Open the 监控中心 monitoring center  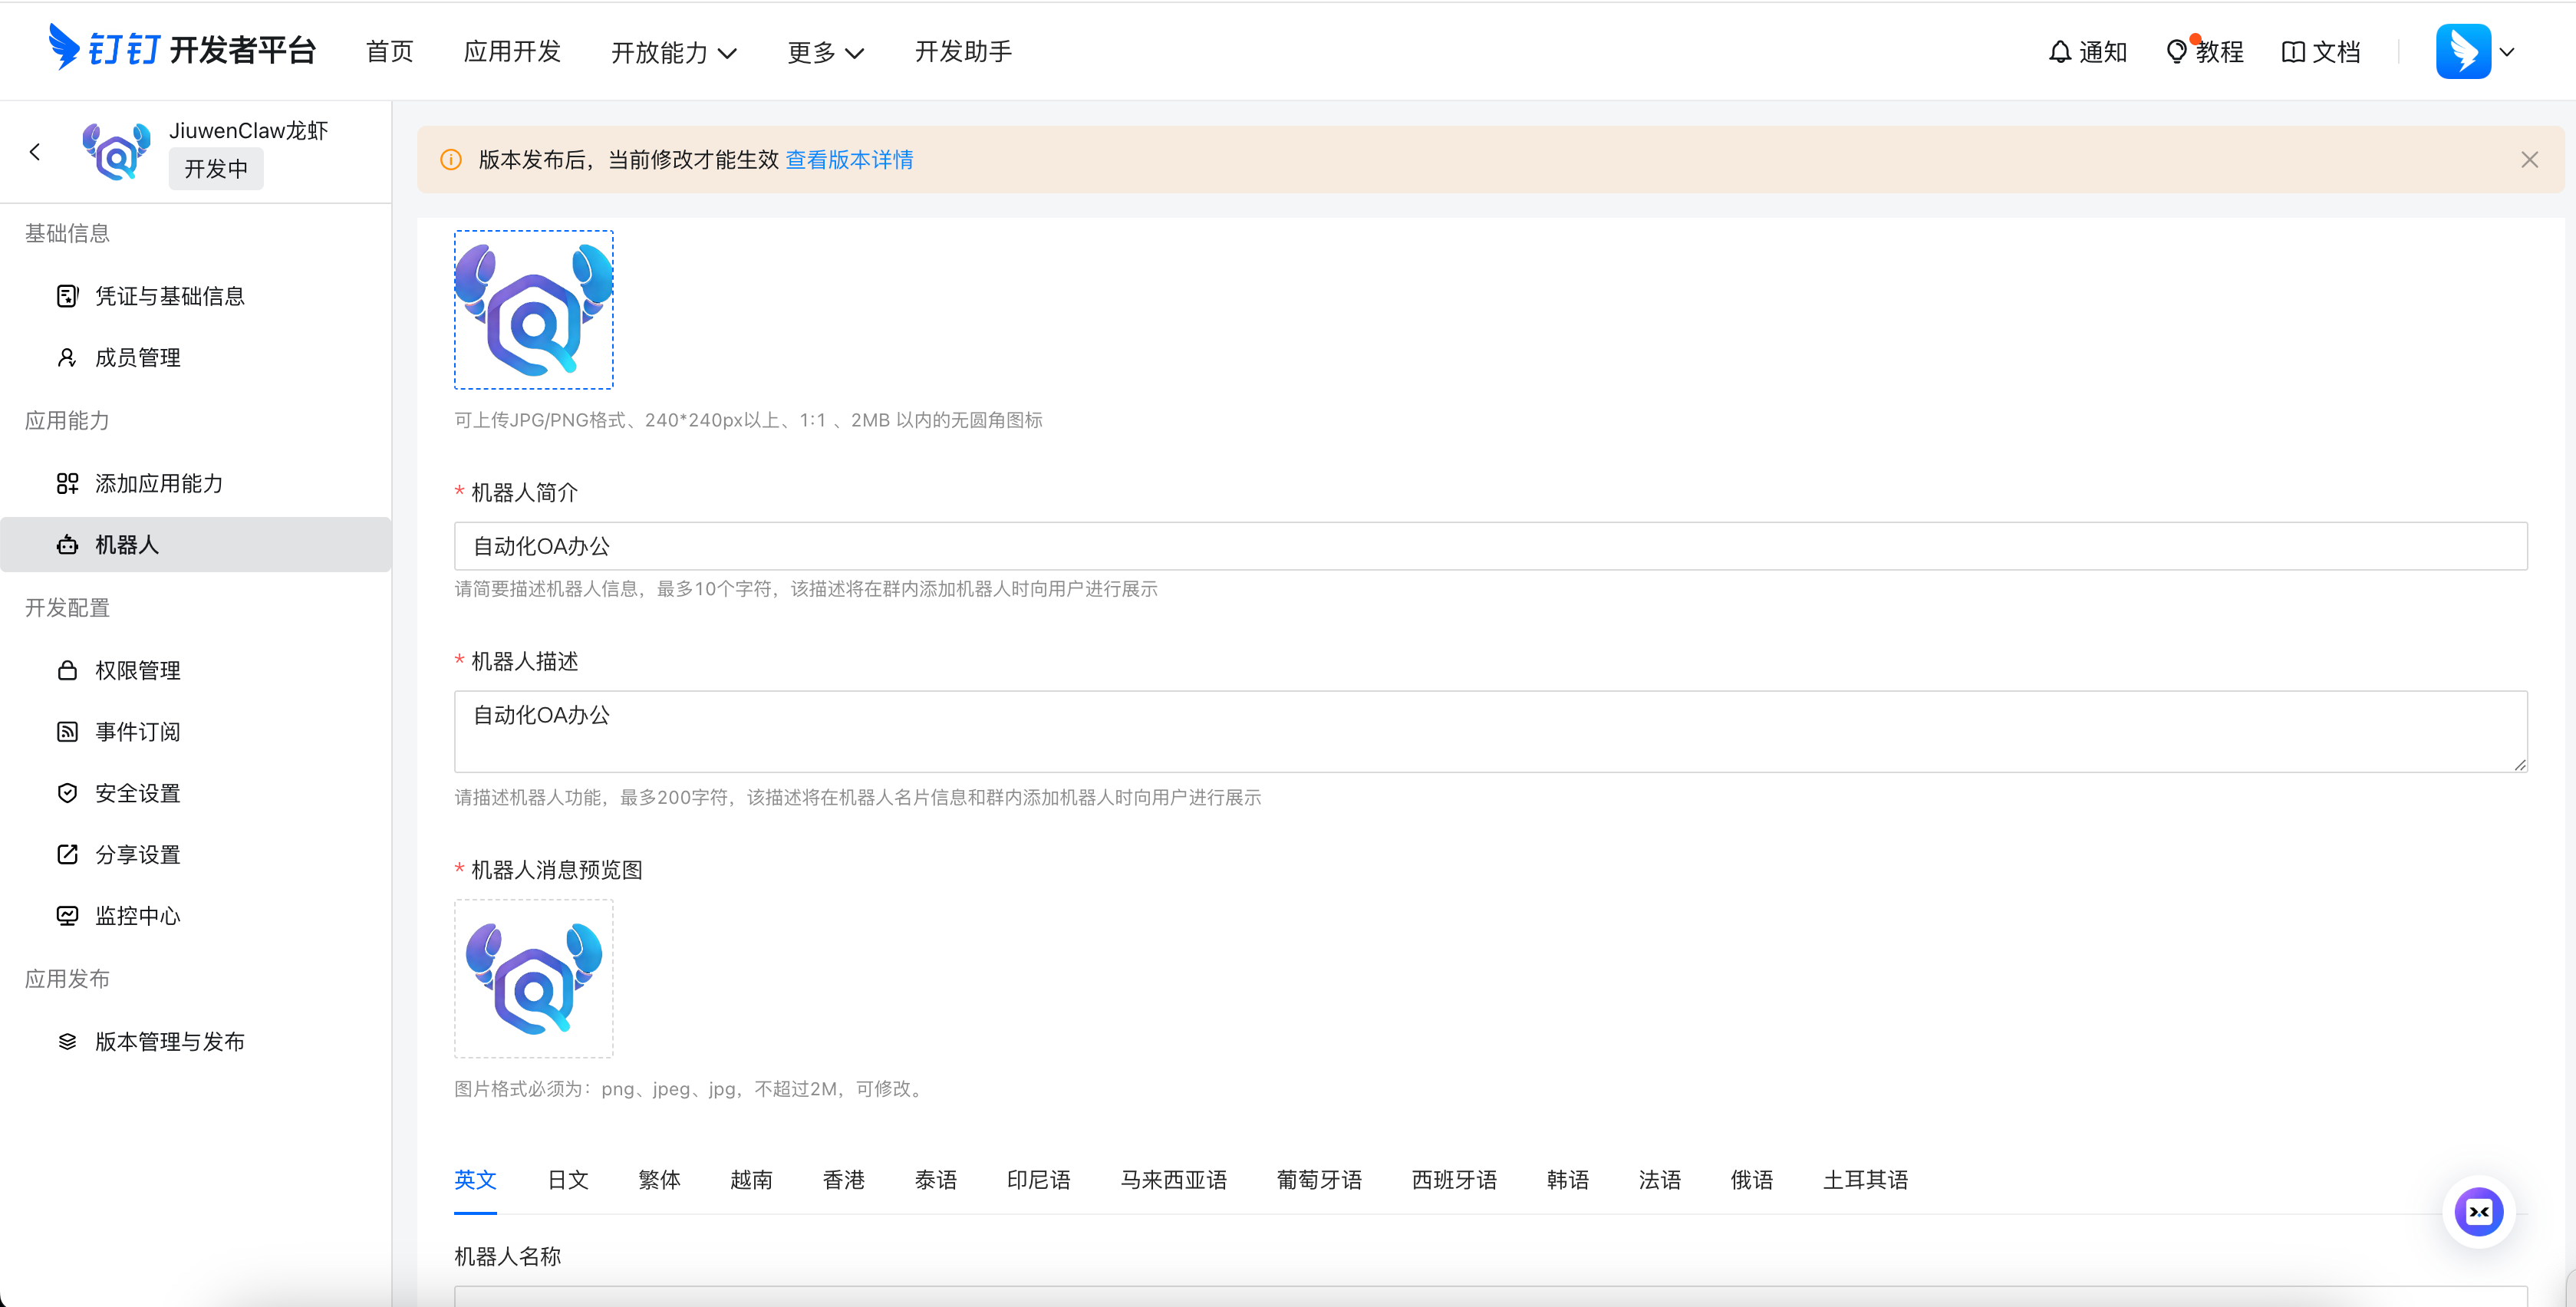pos(138,915)
